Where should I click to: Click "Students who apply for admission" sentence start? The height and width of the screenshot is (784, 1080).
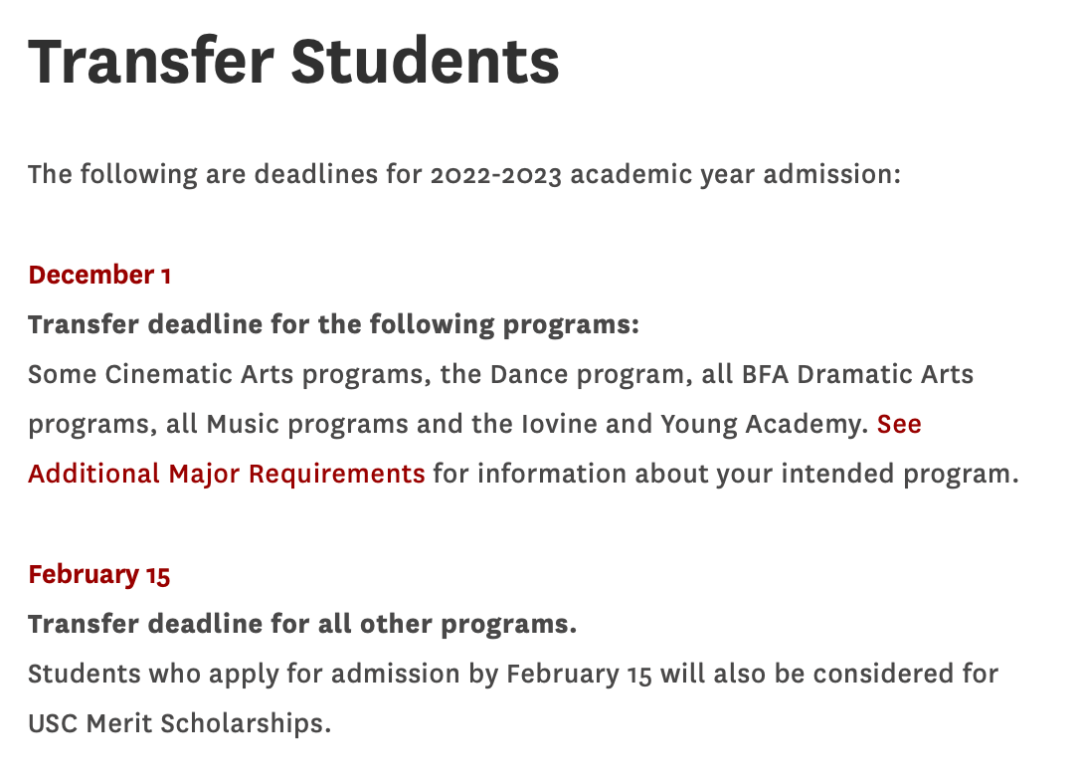click(244, 674)
